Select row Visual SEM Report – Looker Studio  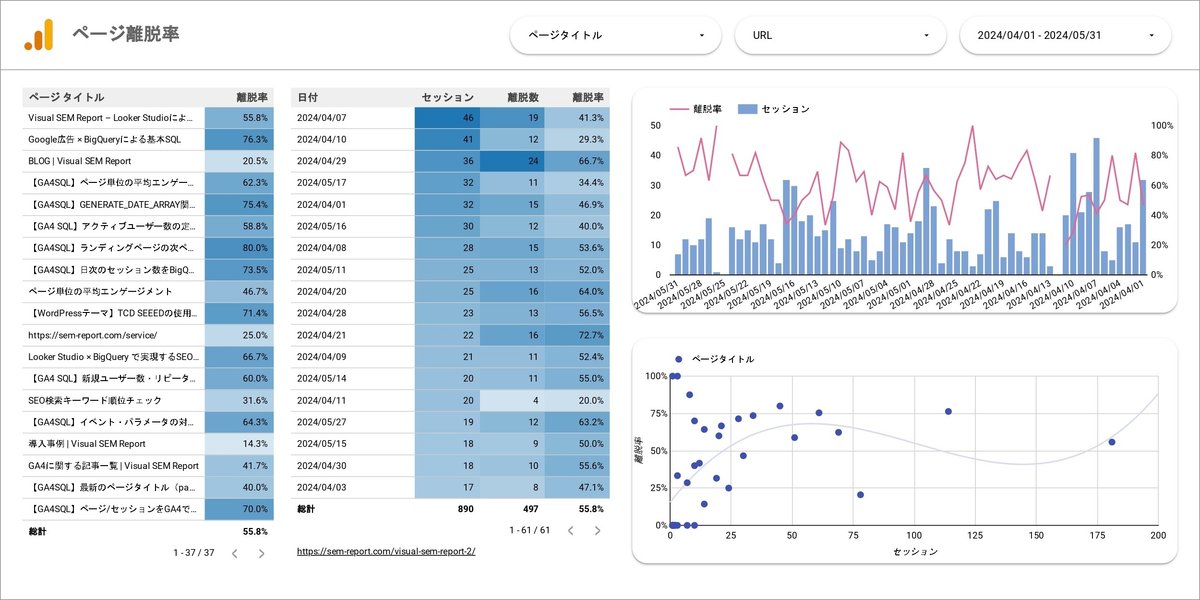coord(148,118)
